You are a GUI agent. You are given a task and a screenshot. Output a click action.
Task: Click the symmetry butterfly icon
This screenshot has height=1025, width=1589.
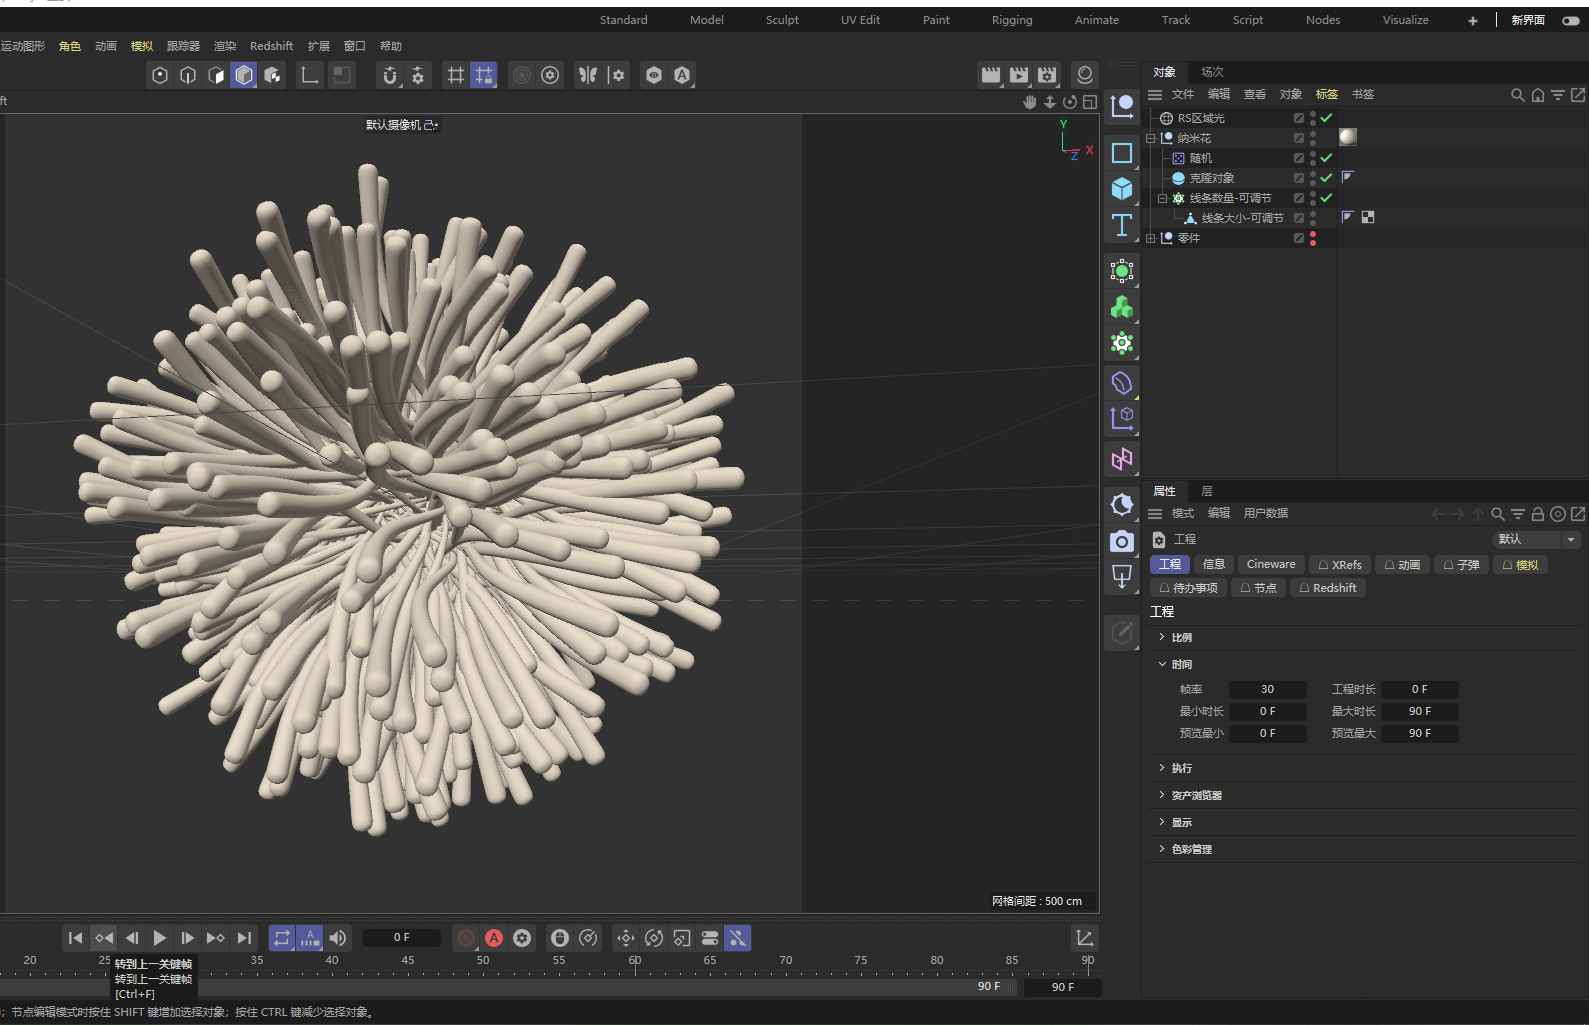(588, 75)
